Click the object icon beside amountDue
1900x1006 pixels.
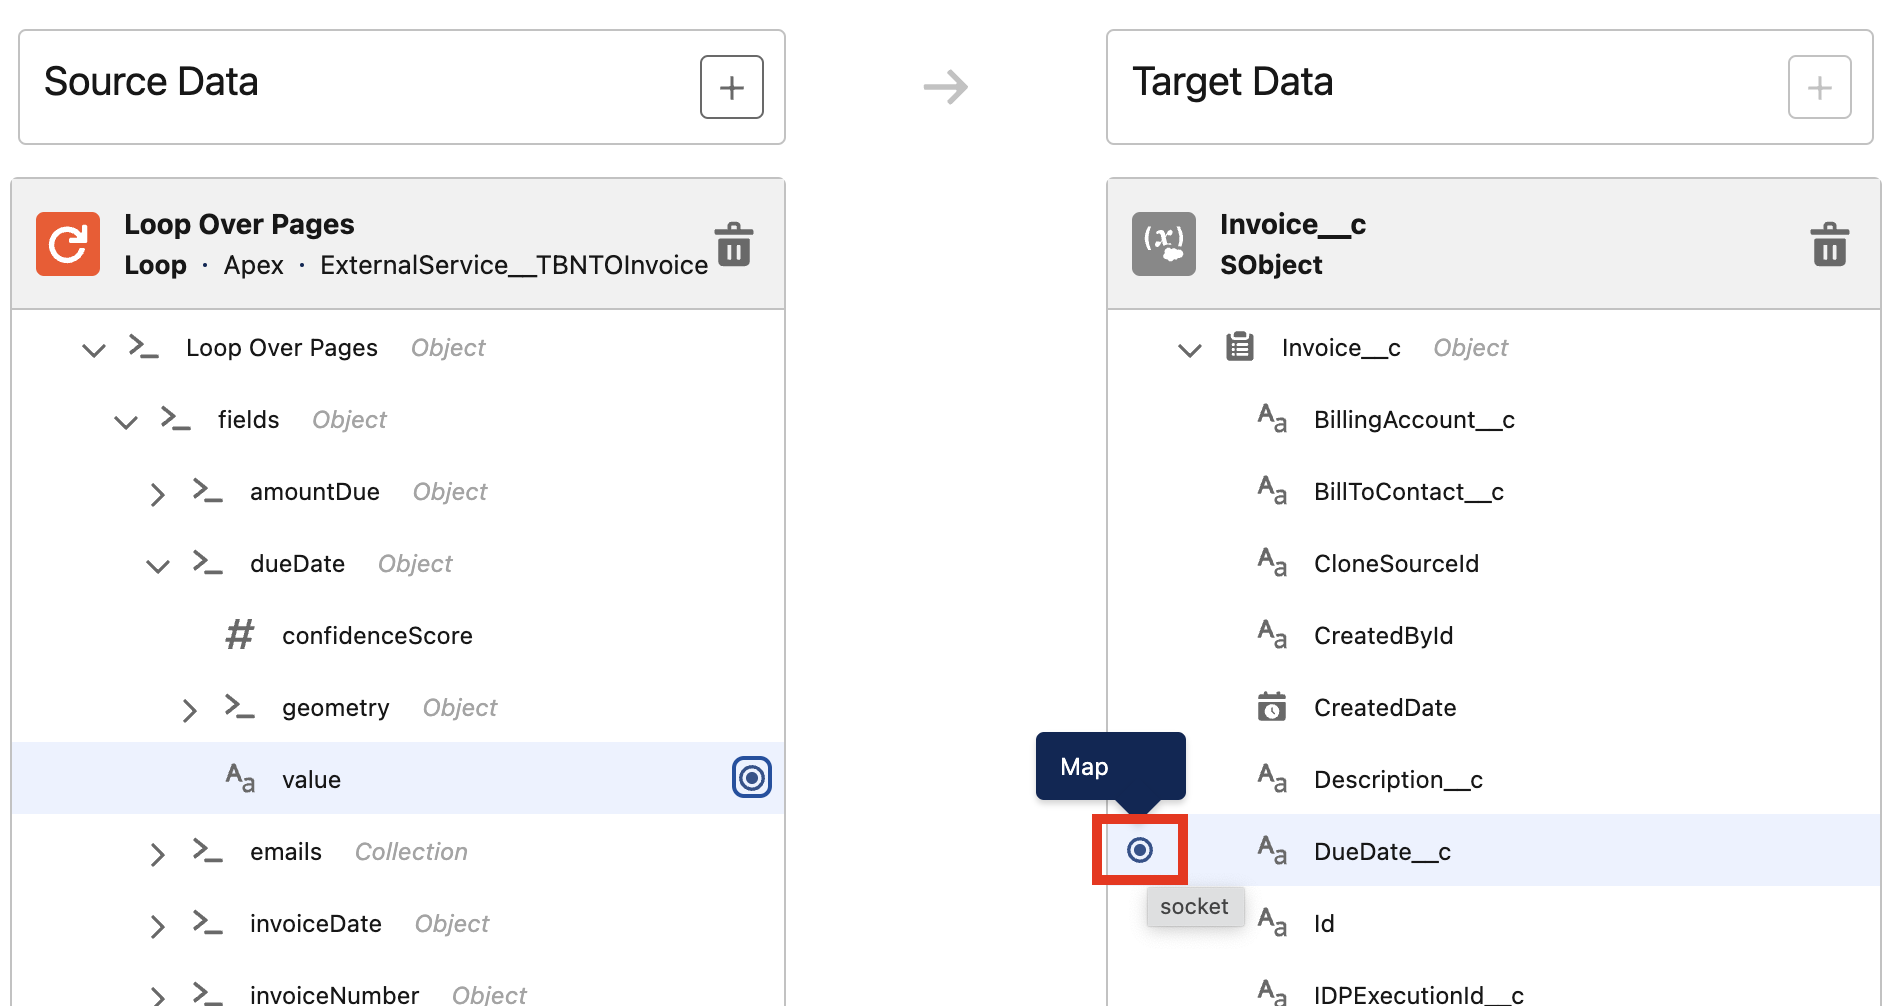(x=208, y=491)
